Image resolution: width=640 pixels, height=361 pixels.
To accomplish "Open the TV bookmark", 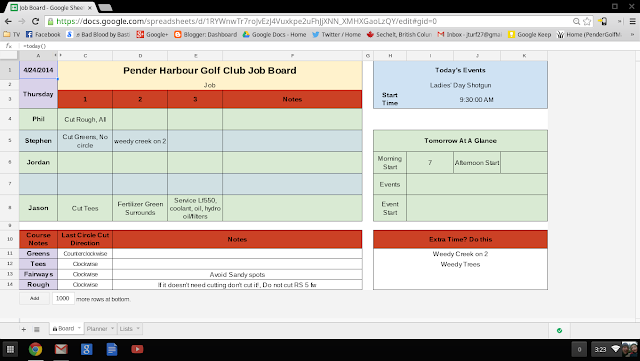I will click(x=11, y=34).
